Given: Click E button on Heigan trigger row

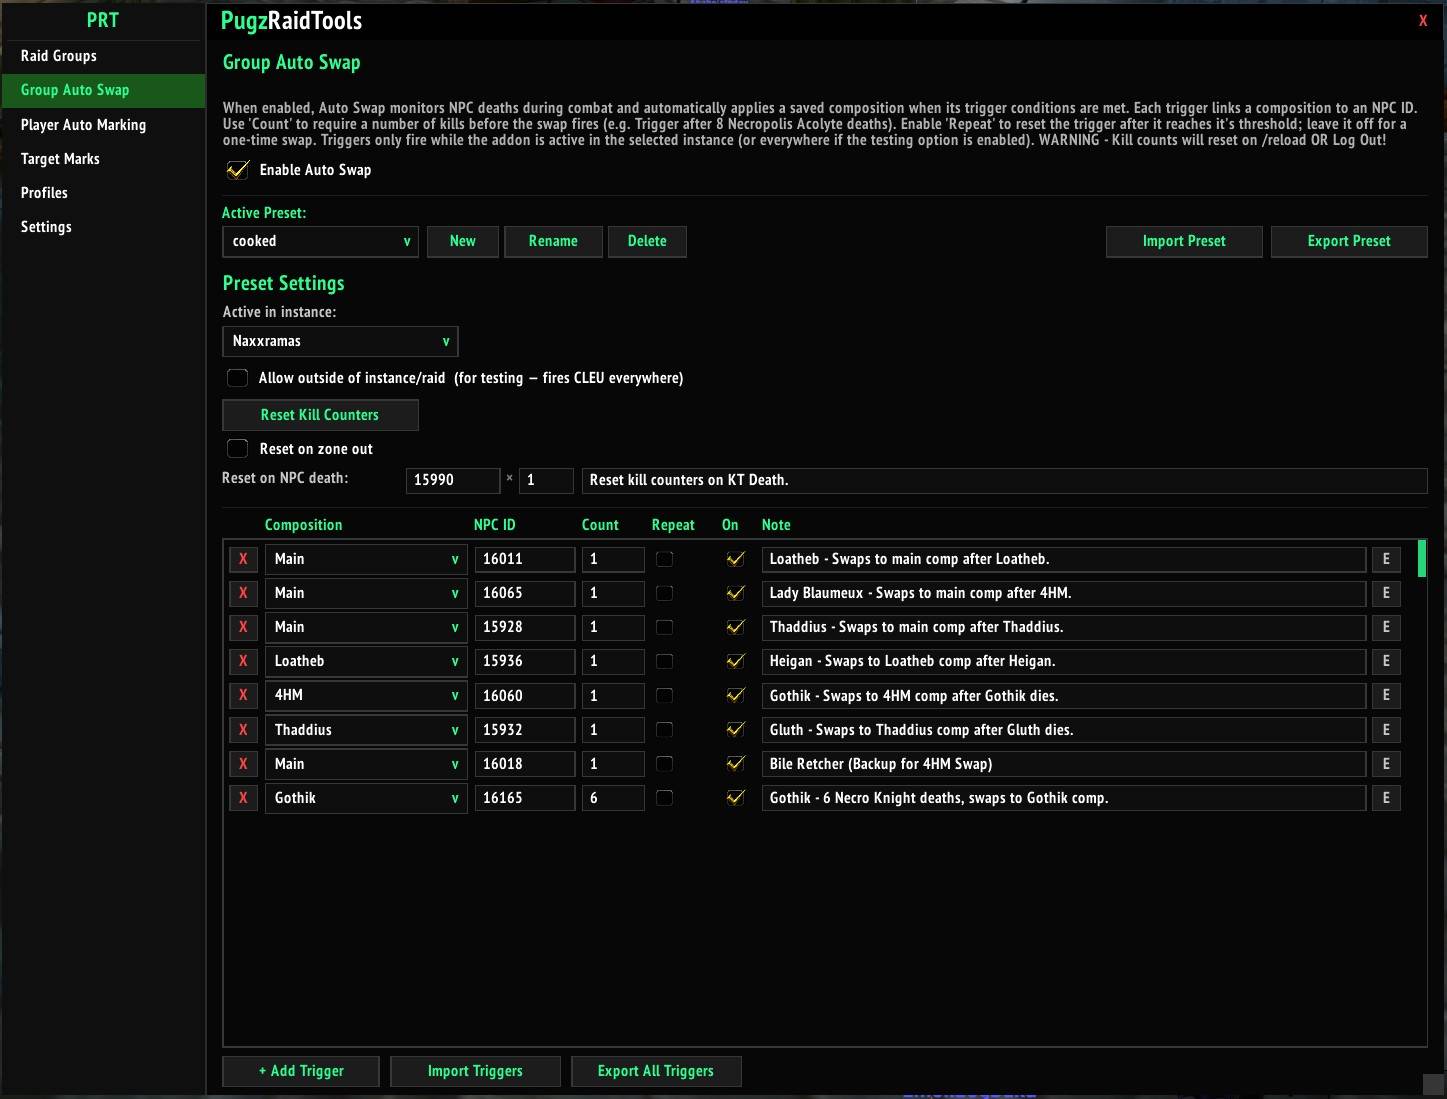Looking at the screenshot, I should 1386,661.
